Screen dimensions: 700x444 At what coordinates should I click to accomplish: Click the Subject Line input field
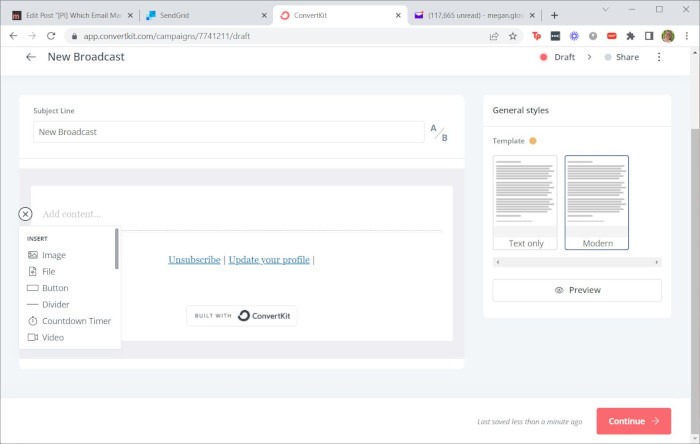pos(229,132)
